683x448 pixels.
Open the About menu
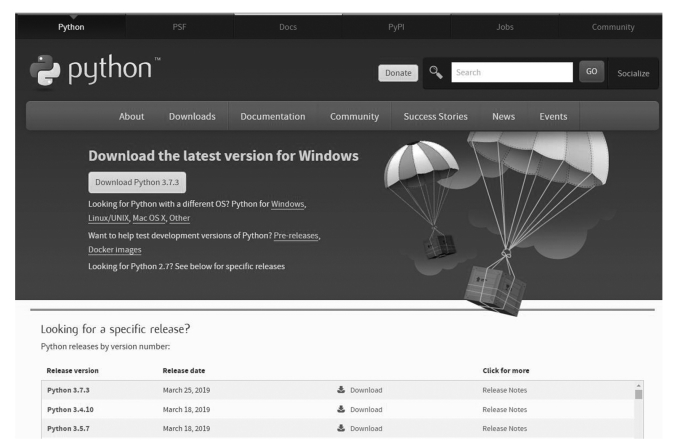(x=132, y=116)
